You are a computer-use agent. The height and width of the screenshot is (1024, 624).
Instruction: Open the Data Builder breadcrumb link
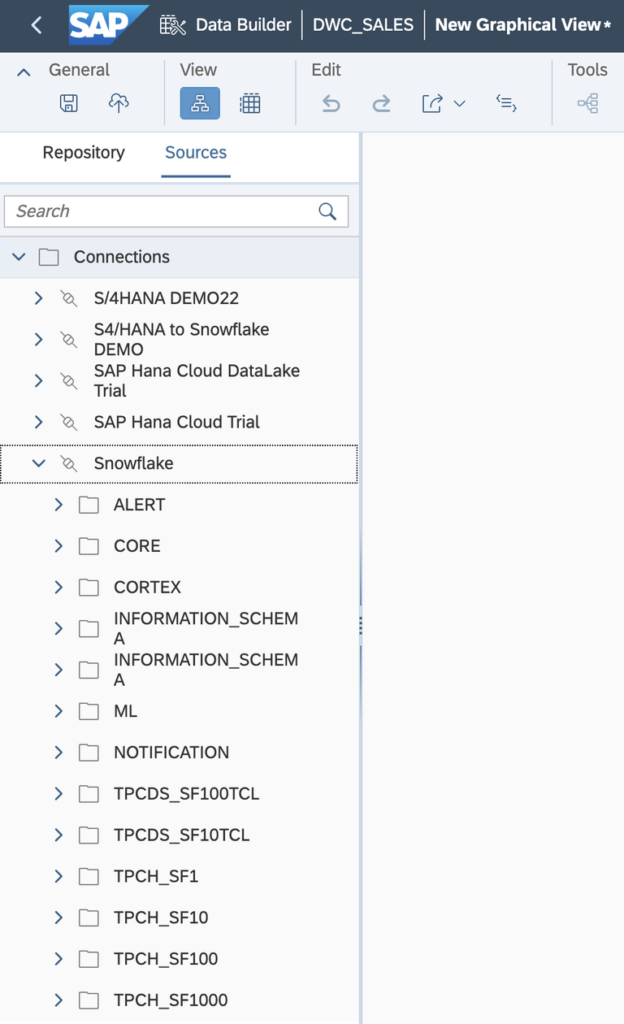tap(243, 25)
